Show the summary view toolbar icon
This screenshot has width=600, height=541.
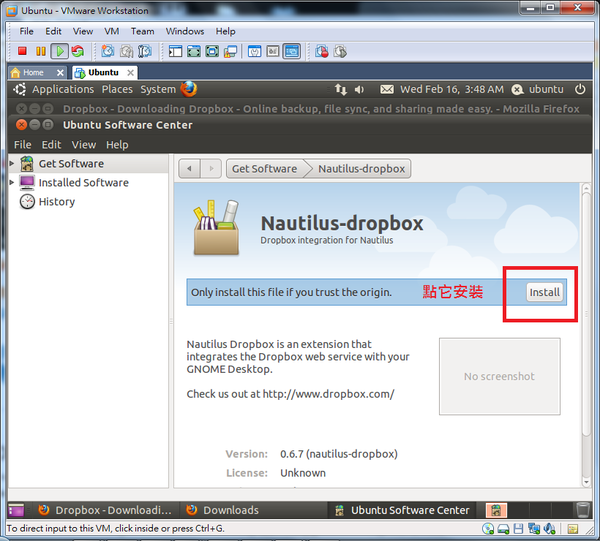point(254,51)
